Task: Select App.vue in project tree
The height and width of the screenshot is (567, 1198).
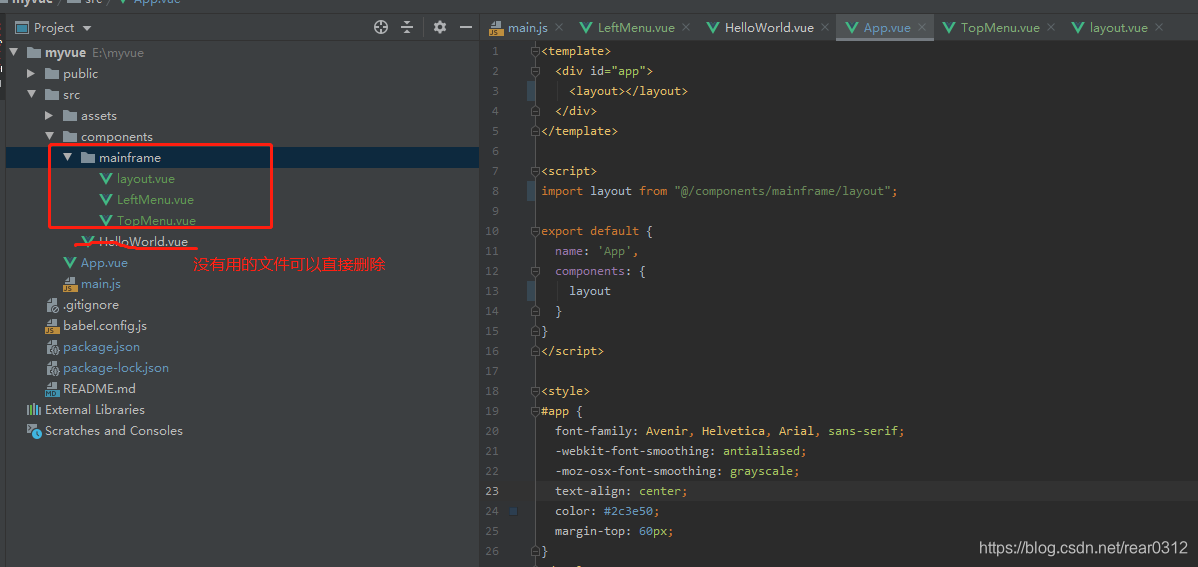Action: tap(104, 263)
